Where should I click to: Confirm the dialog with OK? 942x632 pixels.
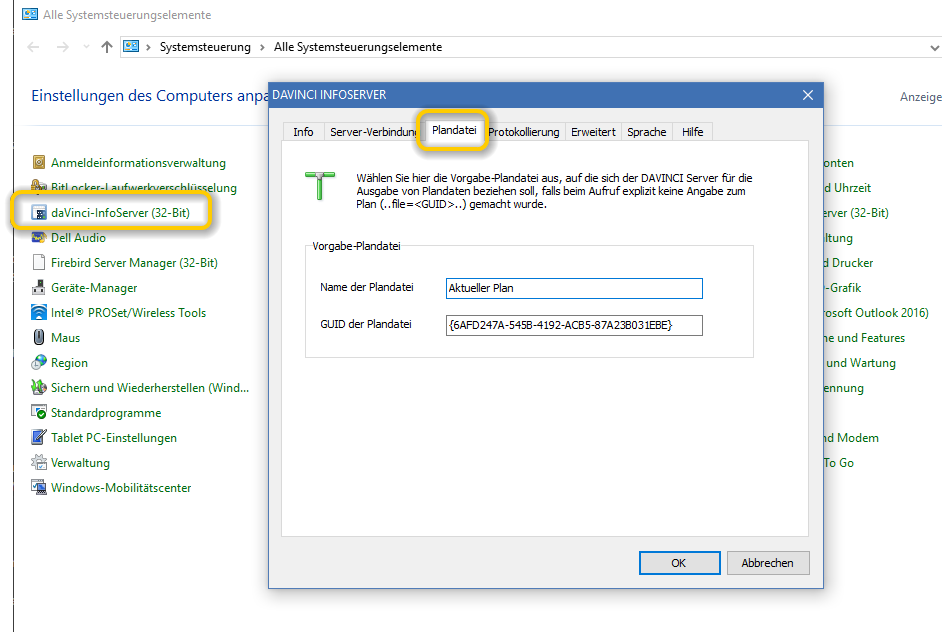(678, 563)
